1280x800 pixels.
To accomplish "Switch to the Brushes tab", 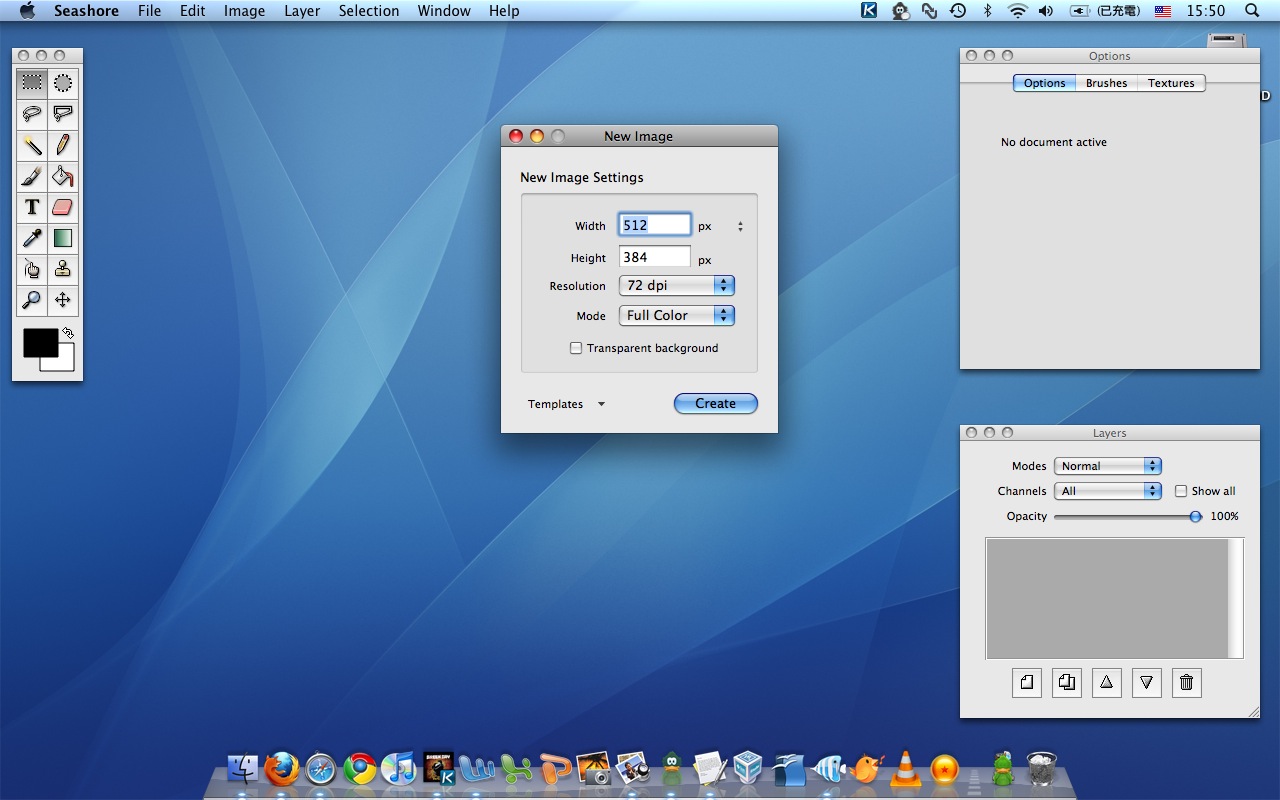I will (x=1106, y=83).
